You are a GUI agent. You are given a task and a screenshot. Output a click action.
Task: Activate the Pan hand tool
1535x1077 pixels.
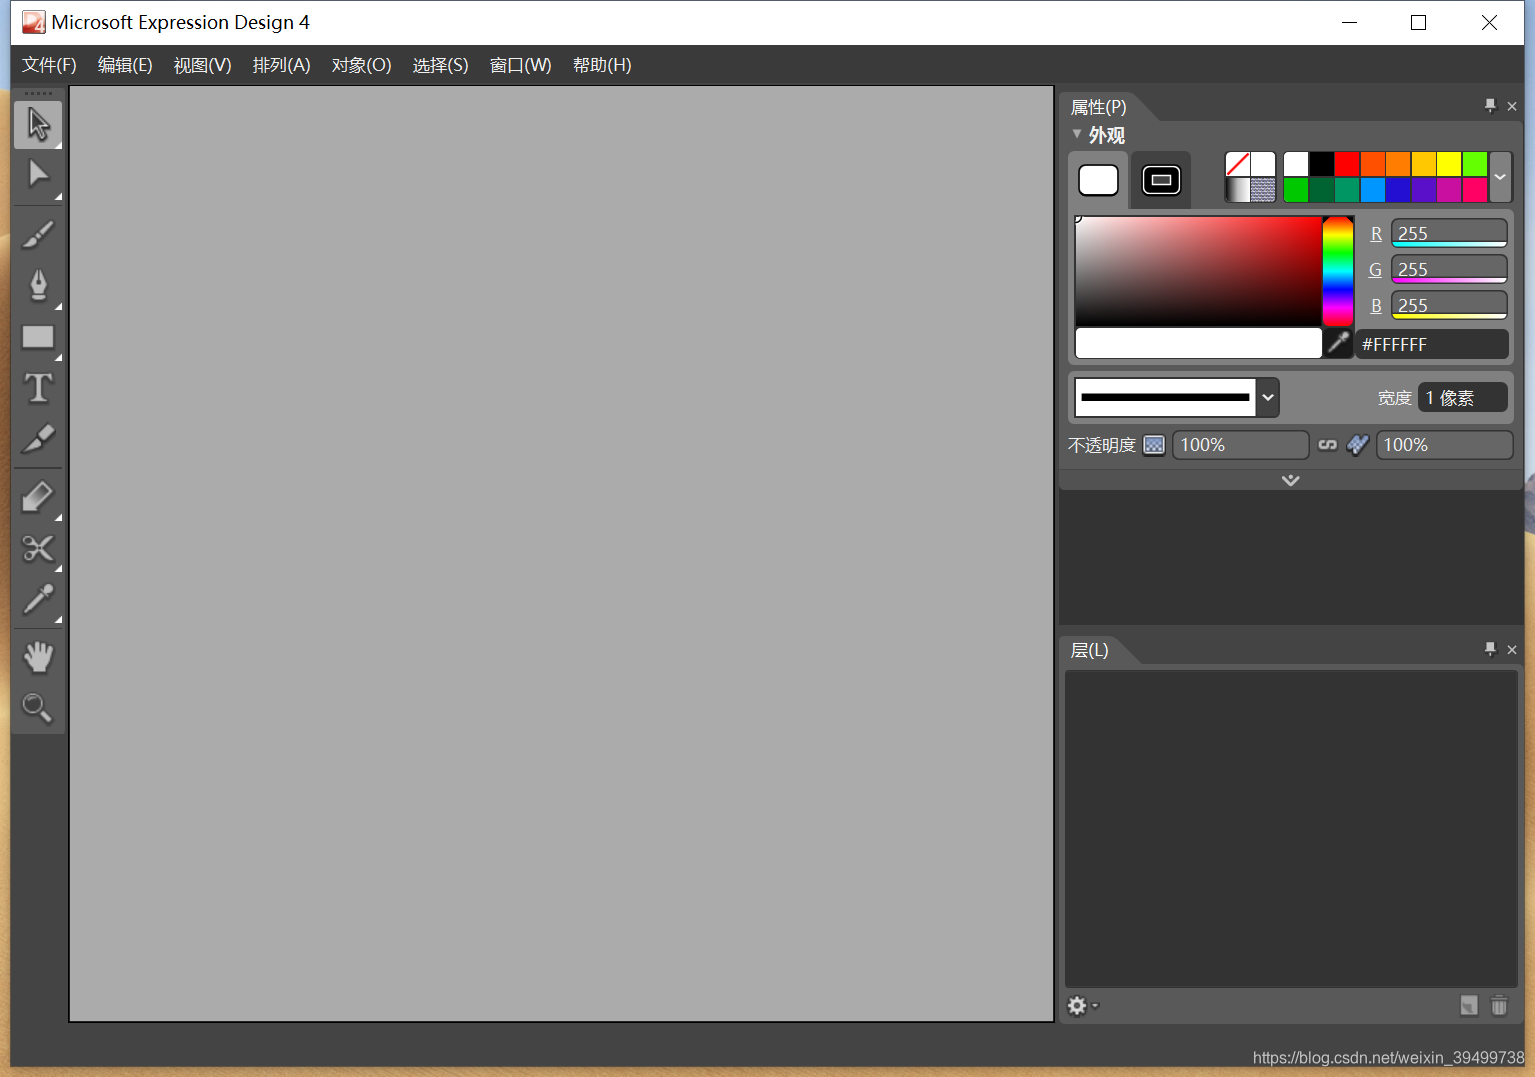(38, 657)
